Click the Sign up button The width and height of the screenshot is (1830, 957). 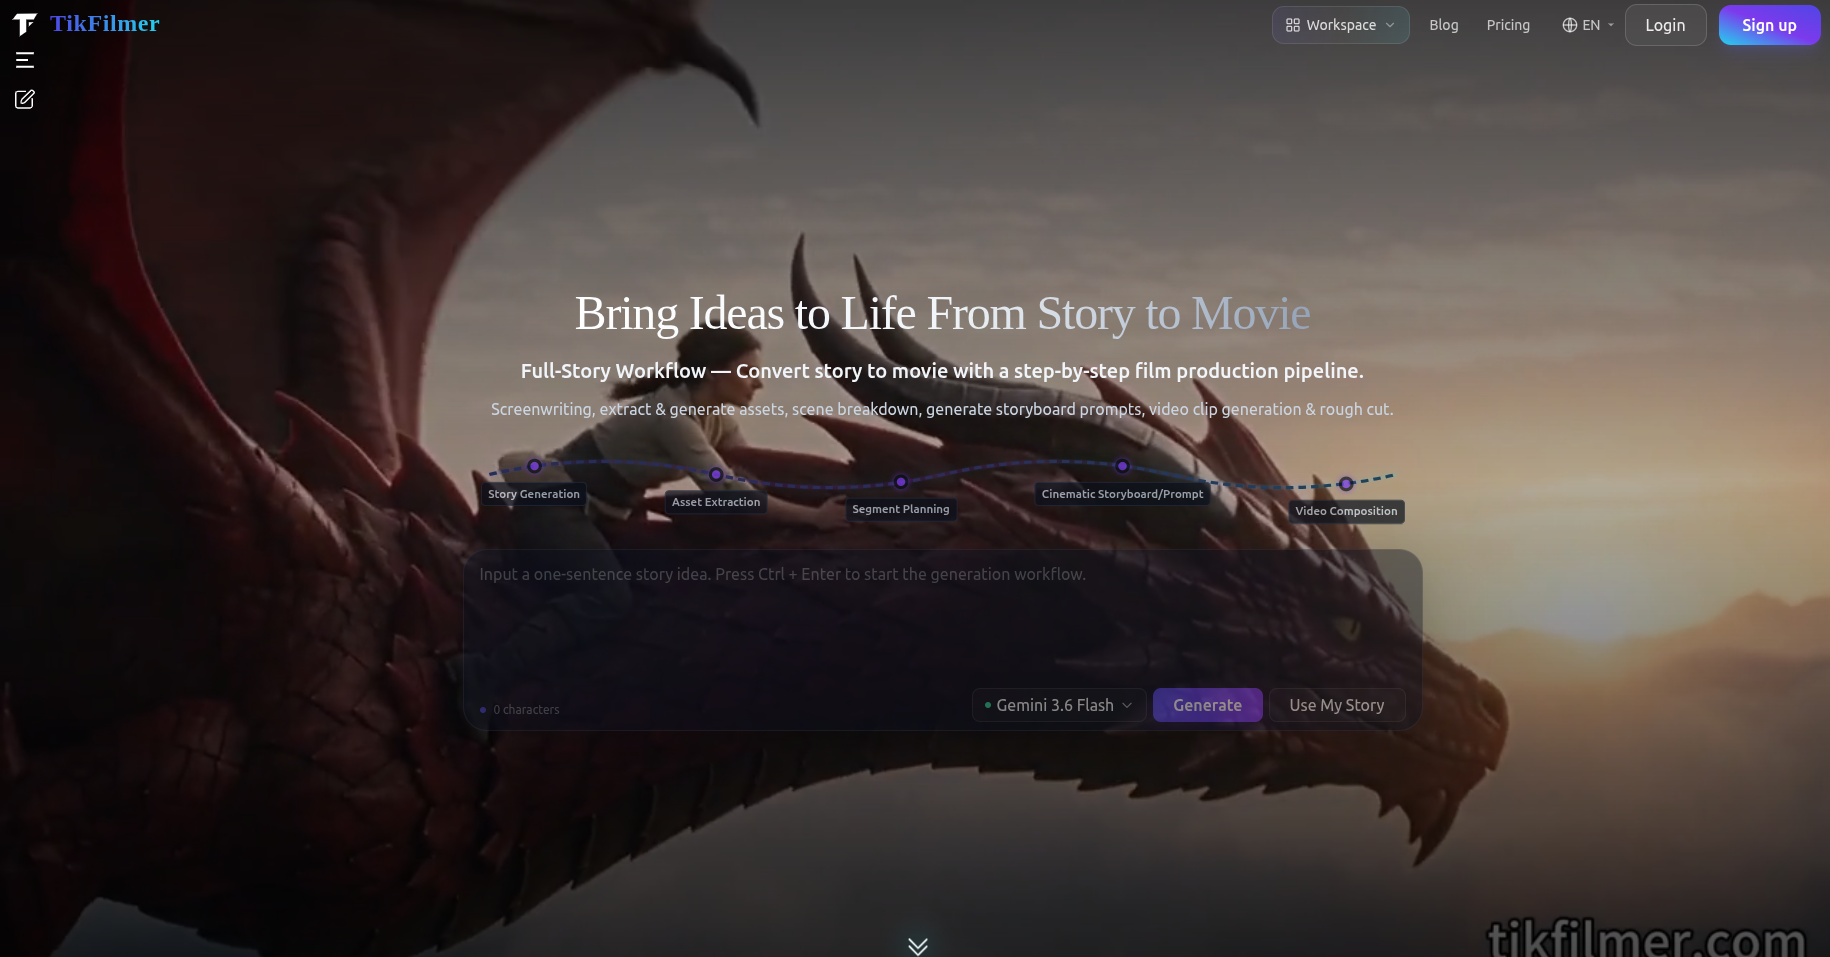click(1769, 25)
